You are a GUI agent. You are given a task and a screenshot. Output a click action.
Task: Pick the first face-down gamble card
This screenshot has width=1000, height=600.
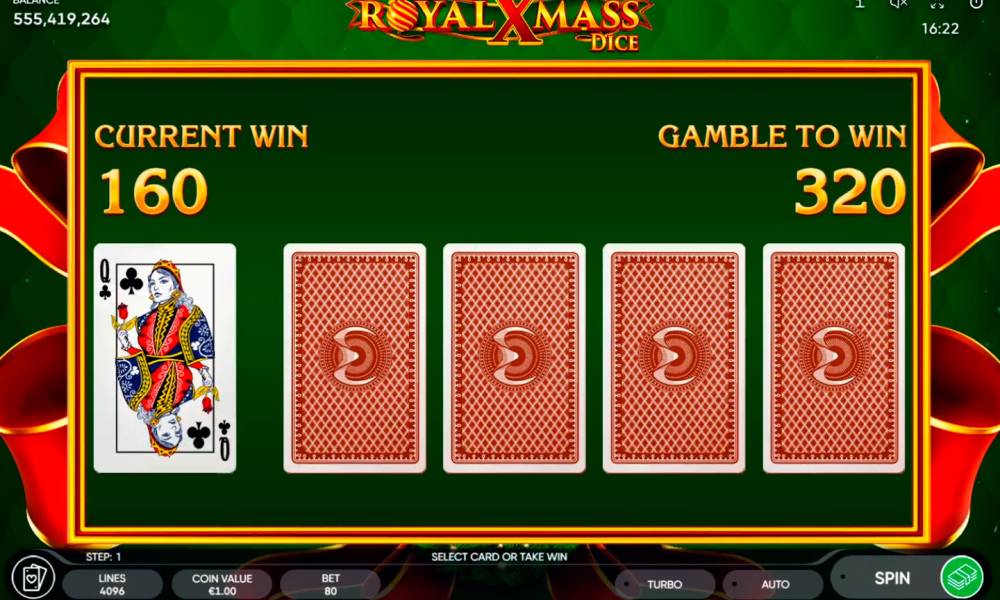pyautogui.click(x=355, y=358)
